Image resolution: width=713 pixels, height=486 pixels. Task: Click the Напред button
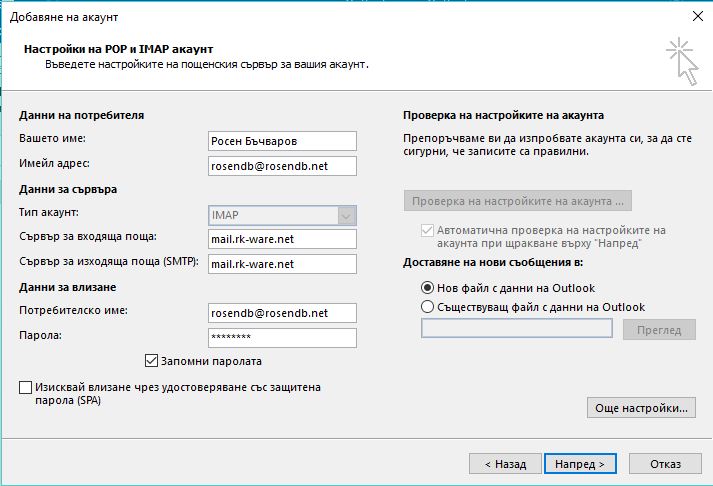click(580, 464)
